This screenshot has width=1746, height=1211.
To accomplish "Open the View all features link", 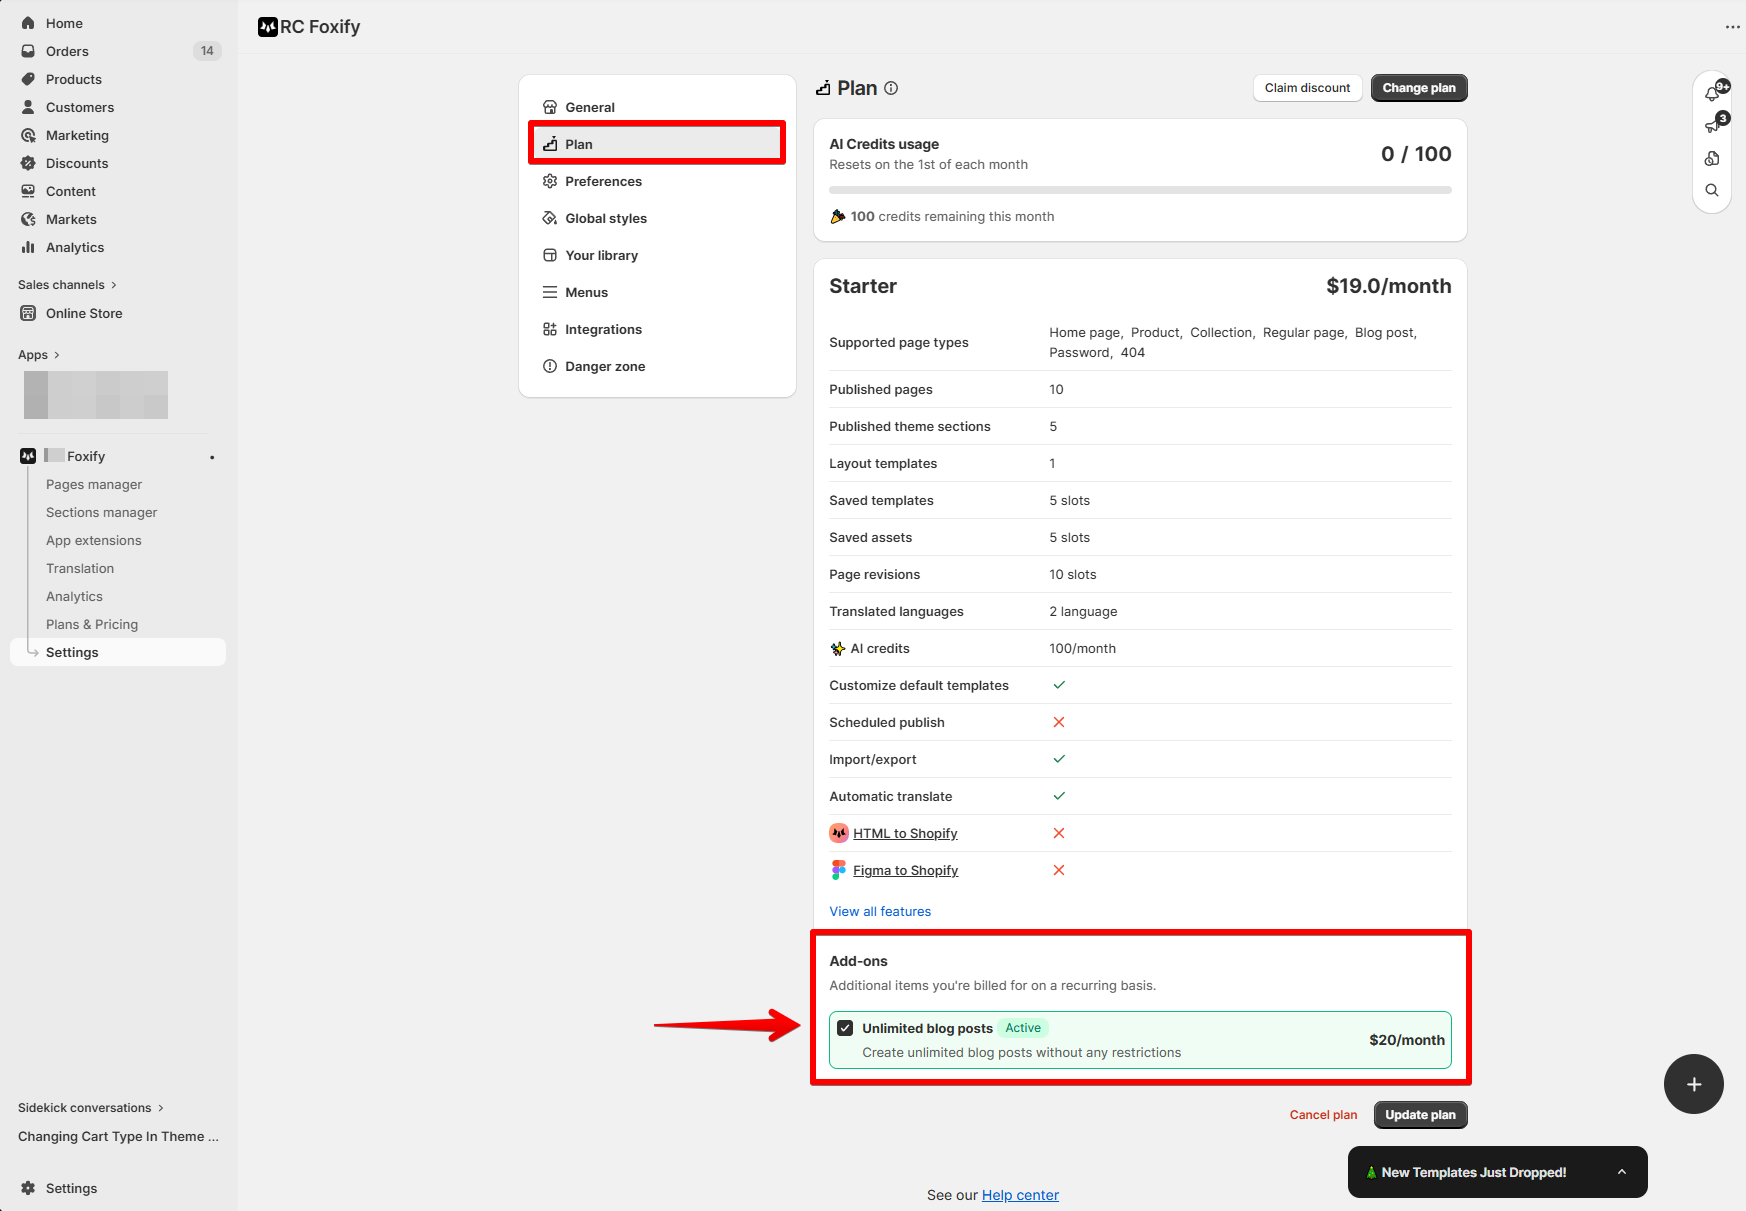I will [x=880, y=911].
